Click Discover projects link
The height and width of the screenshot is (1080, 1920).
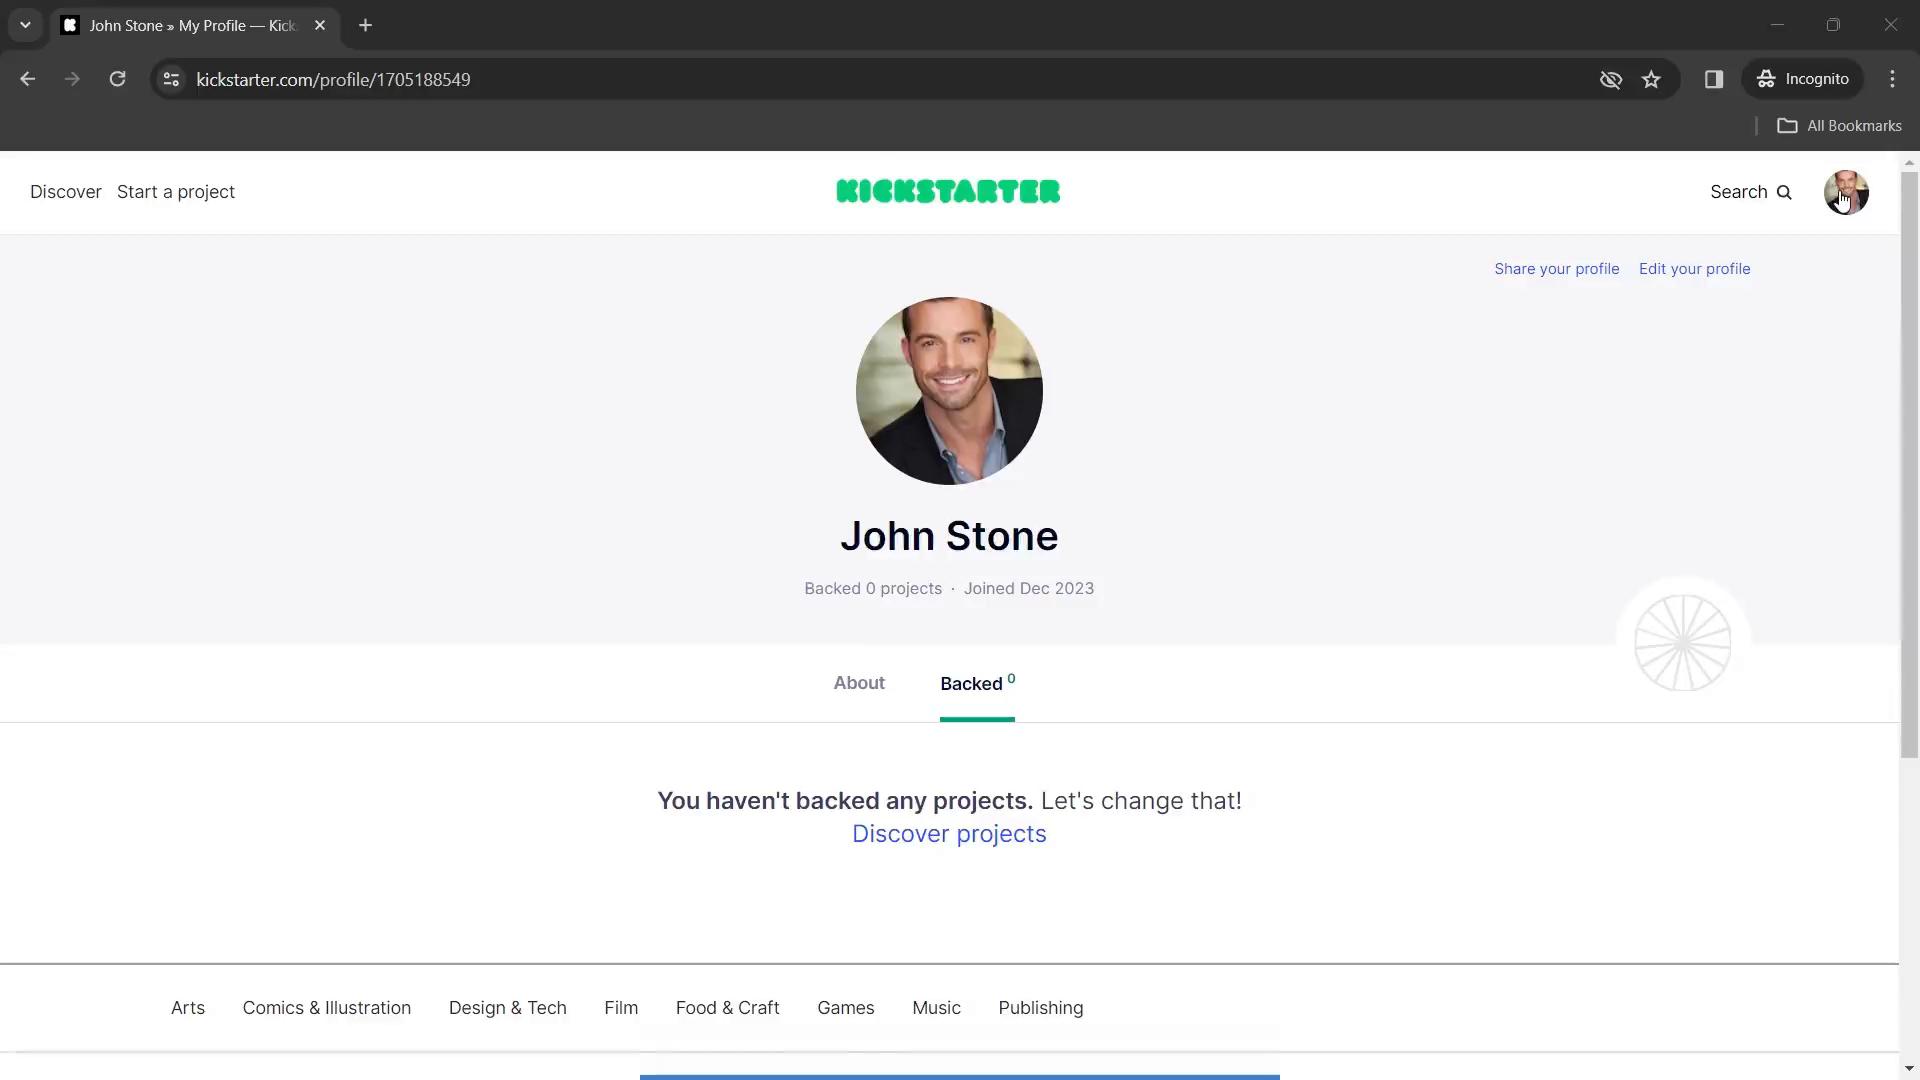[949, 833]
